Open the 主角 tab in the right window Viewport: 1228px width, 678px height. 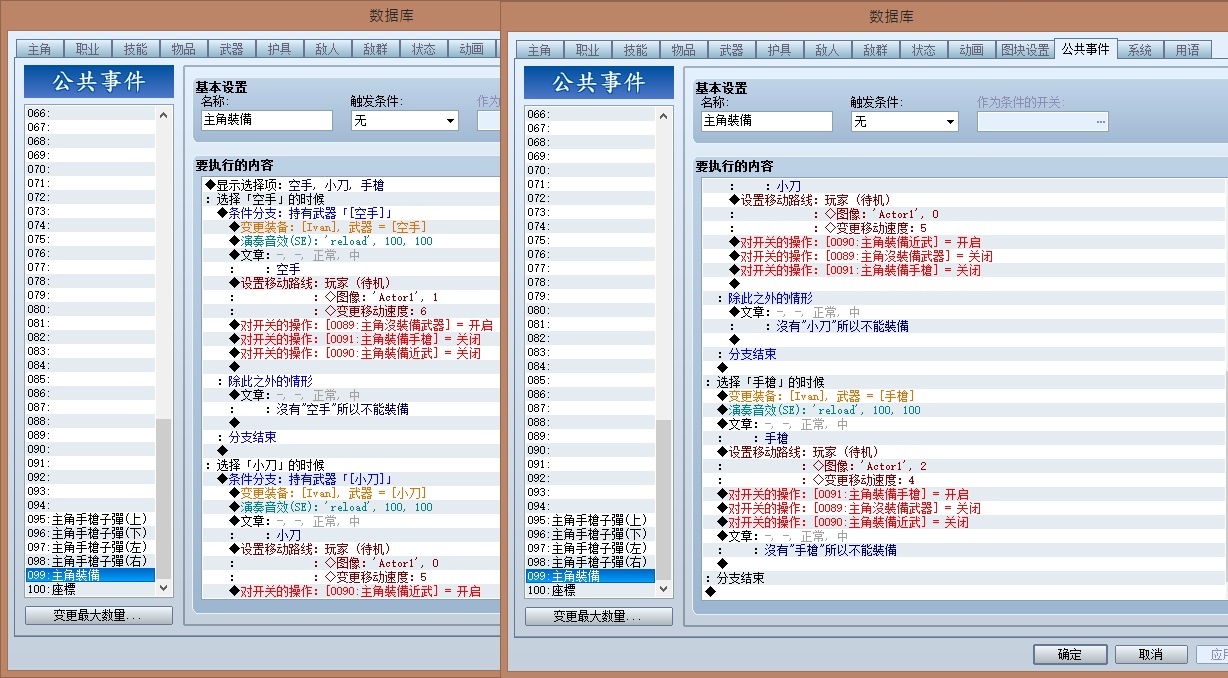tap(539, 50)
